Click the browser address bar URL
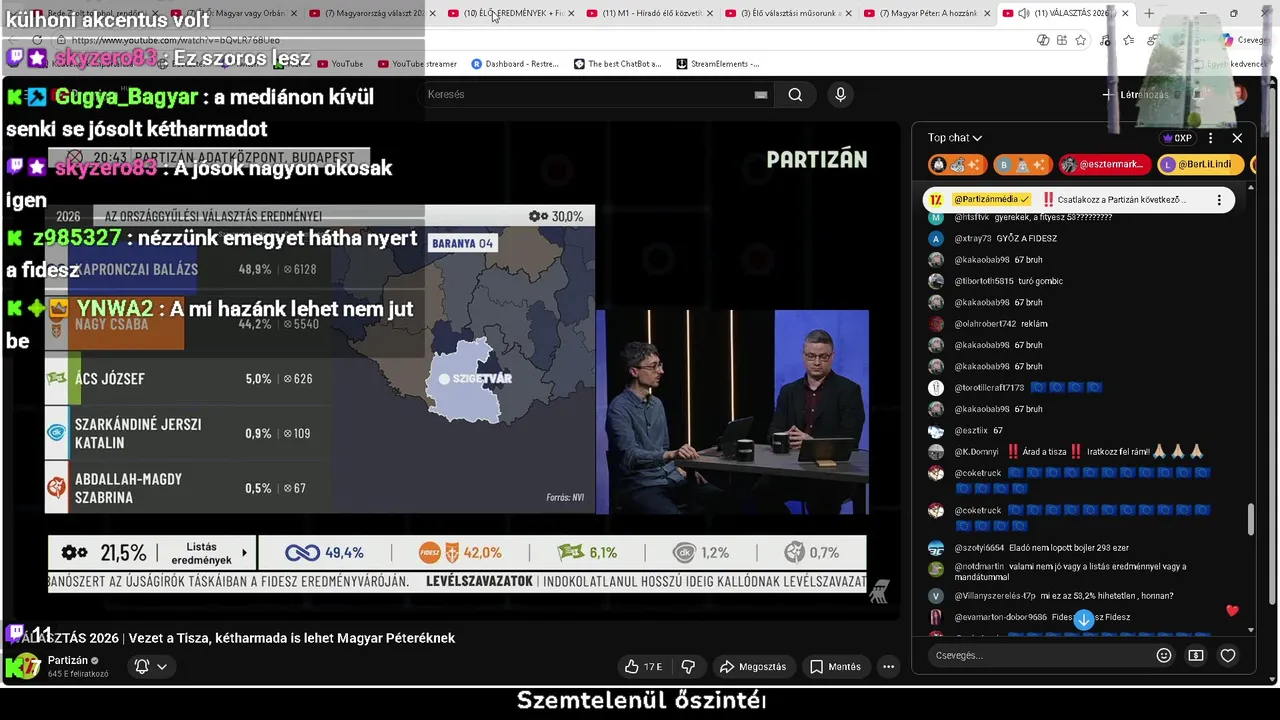1280x720 pixels. point(176,40)
